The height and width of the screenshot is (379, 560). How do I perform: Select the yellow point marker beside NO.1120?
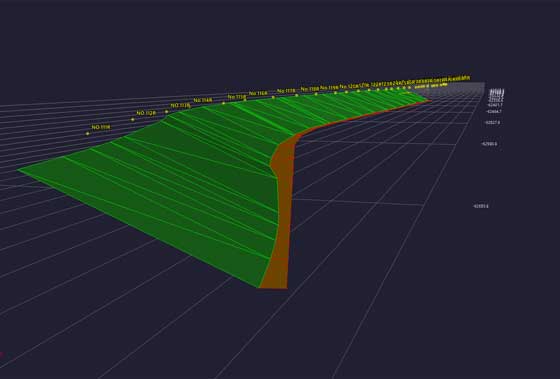click(x=133, y=120)
